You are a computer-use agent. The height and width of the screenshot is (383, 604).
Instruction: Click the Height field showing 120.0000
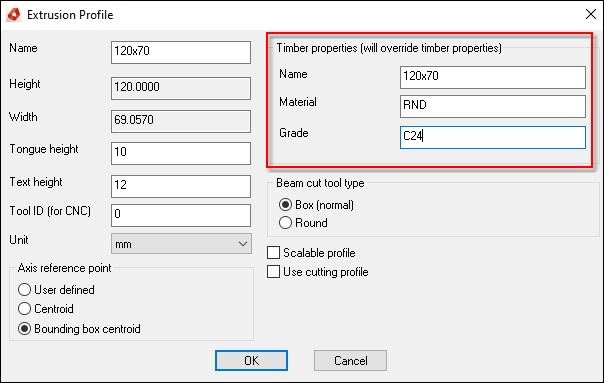(x=181, y=88)
